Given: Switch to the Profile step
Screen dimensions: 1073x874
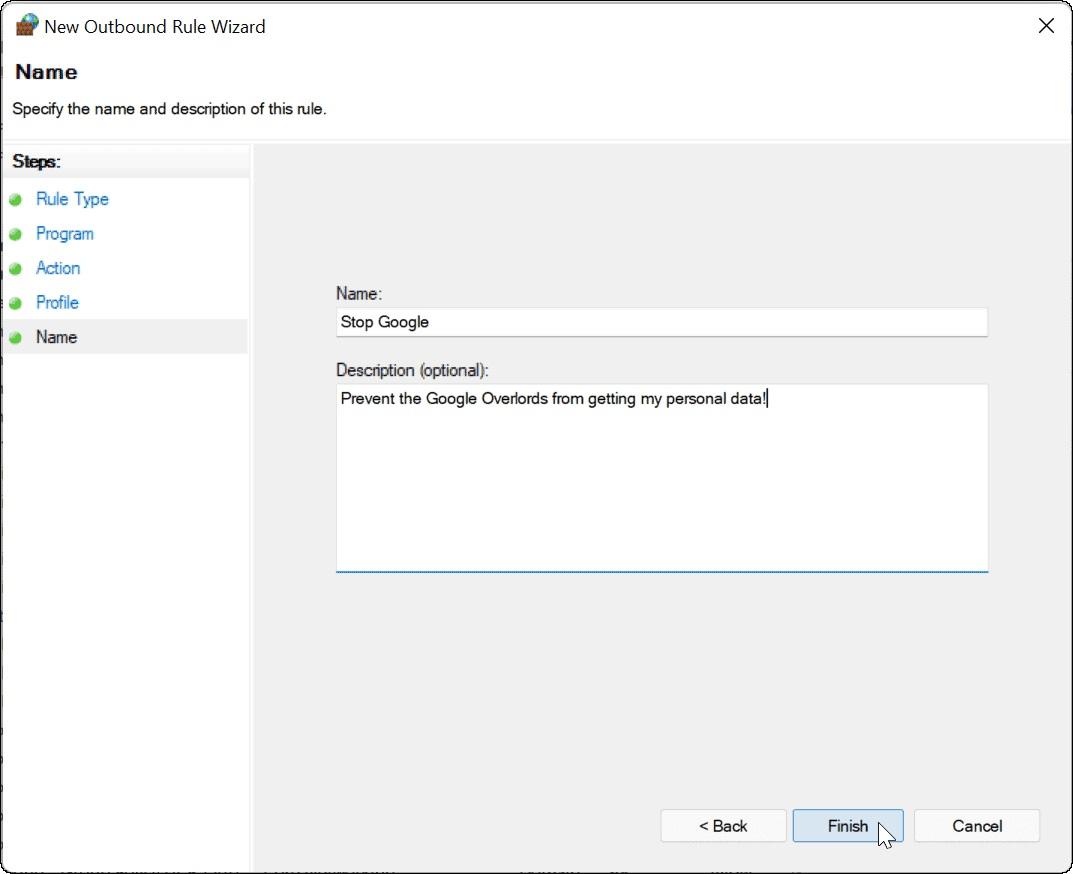Looking at the screenshot, I should pos(57,302).
